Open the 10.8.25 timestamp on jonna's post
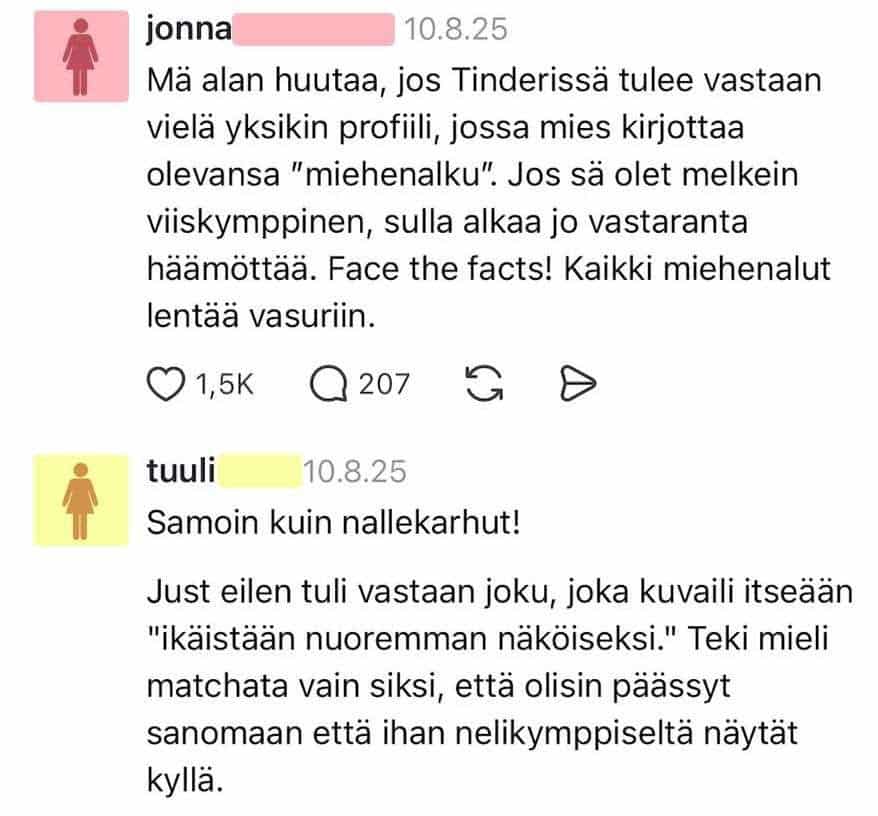 click(455, 30)
